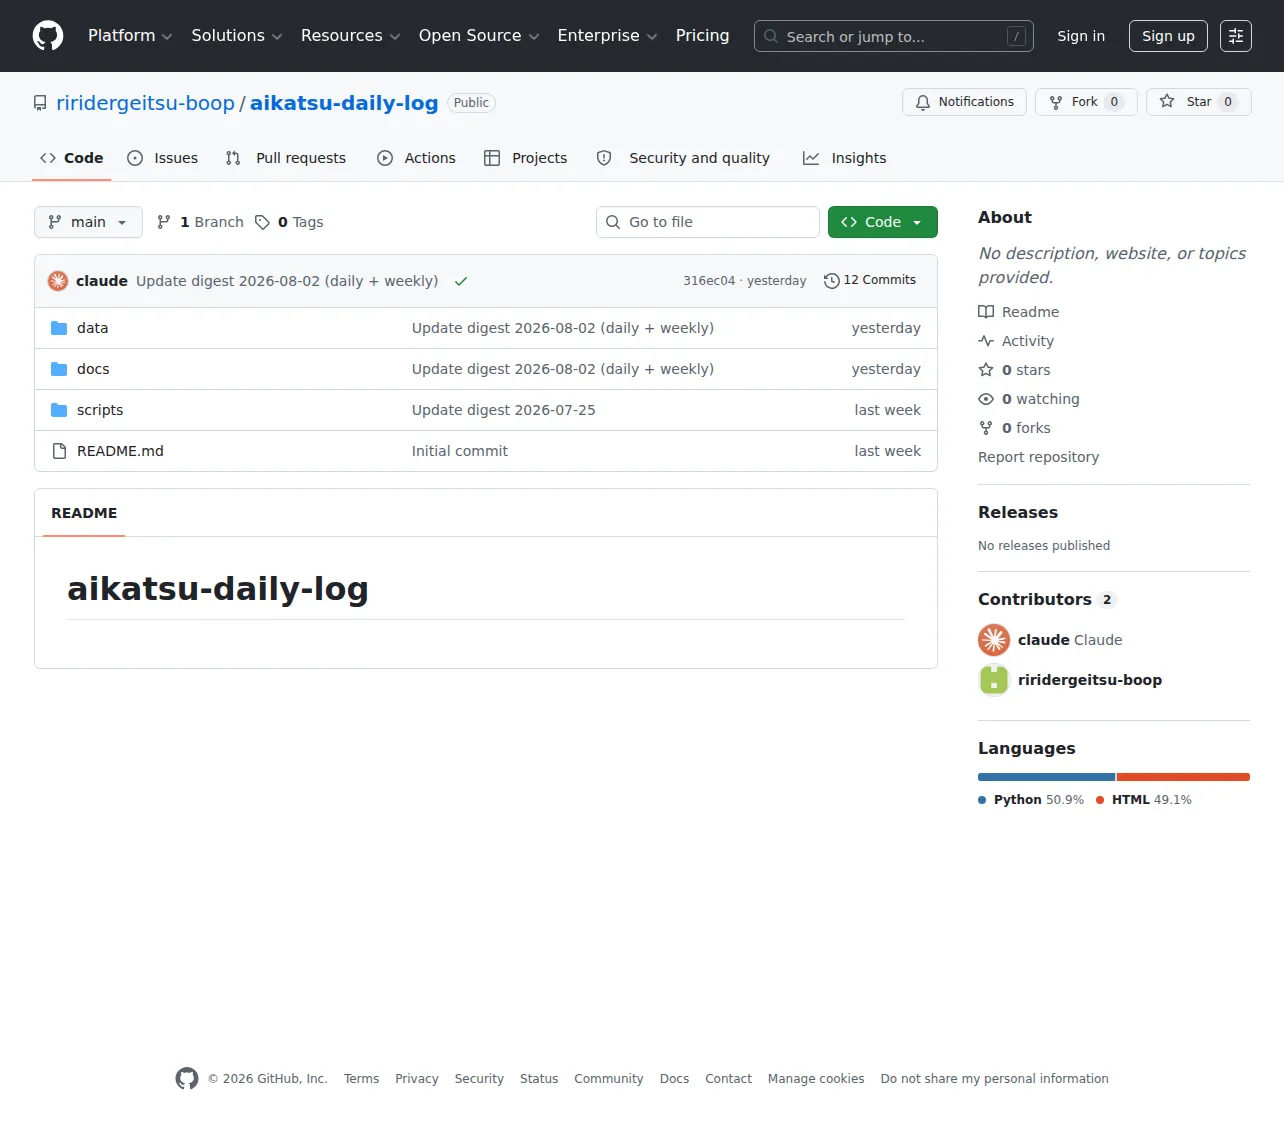Click the GitHub logo in header
The width and height of the screenshot is (1284, 1132).
pyautogui.click(x=48, y=36)
